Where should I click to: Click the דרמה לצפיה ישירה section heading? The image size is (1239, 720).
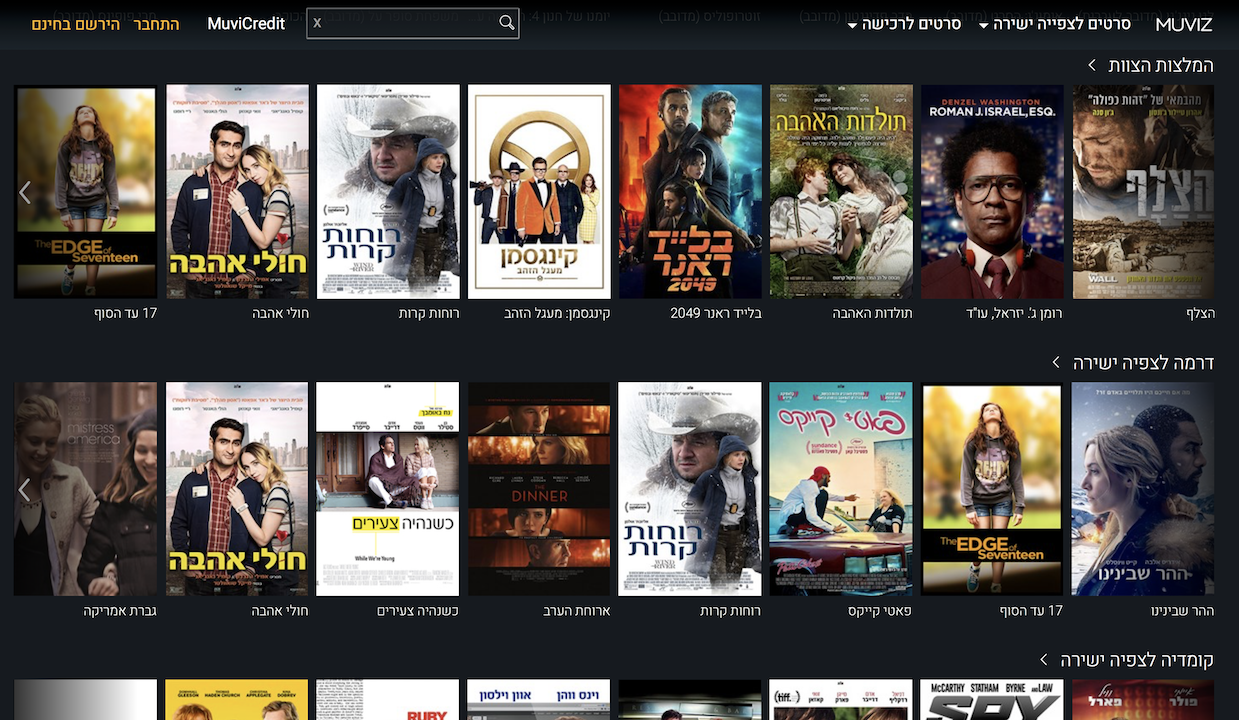(1143, 362)
